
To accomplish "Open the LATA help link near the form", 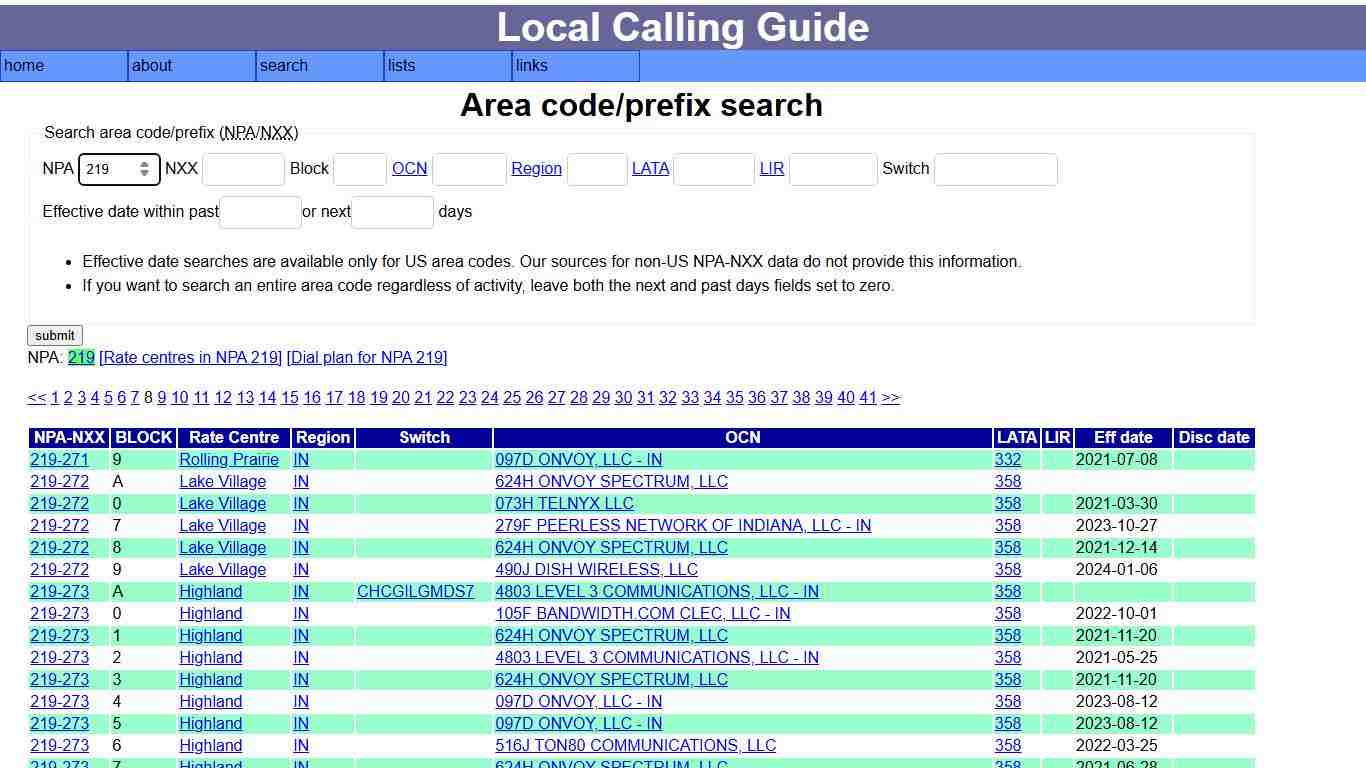I will click(651, 168).
